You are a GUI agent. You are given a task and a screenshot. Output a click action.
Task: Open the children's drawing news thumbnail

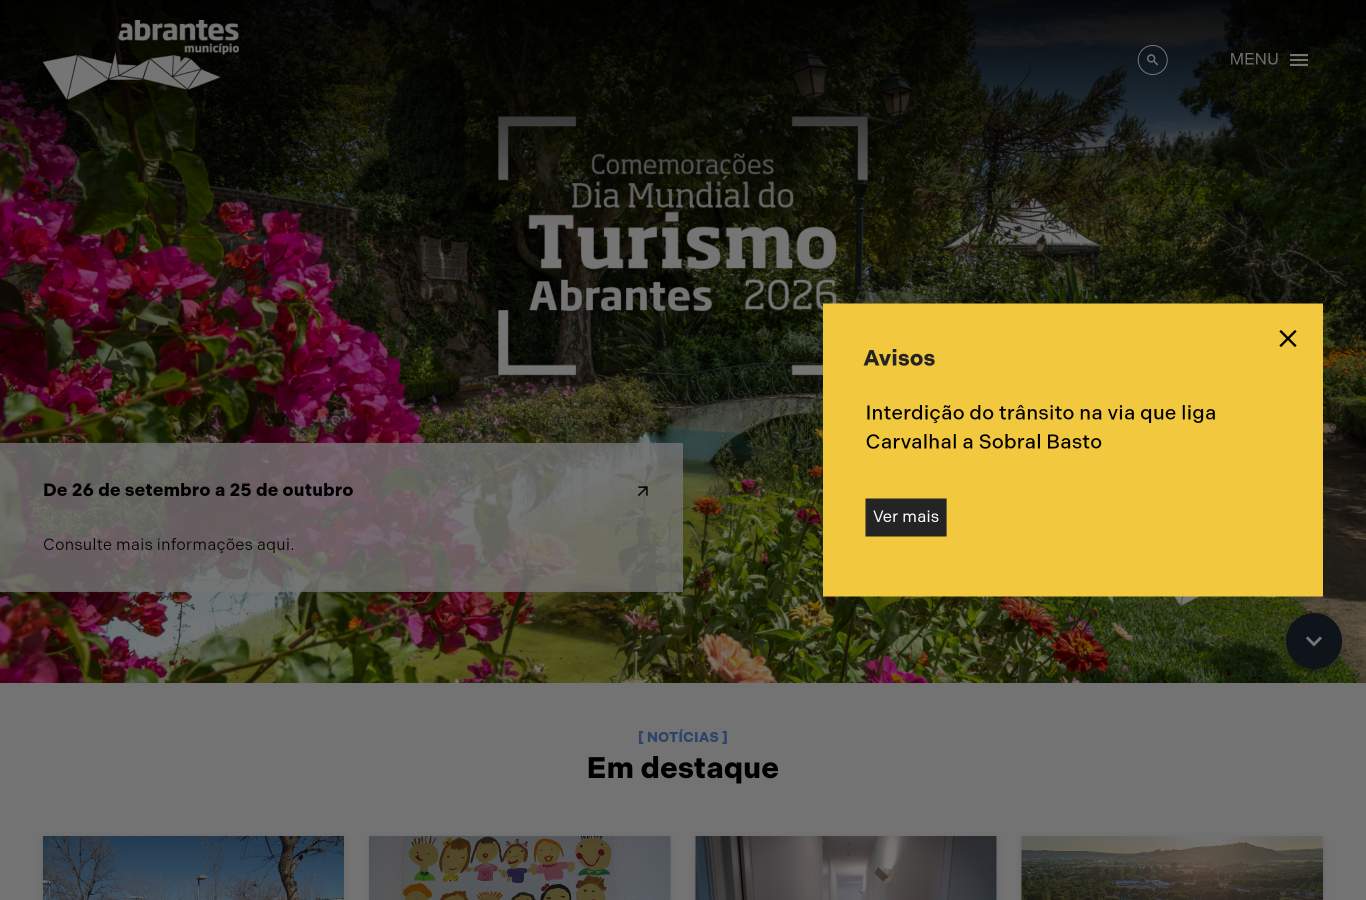(520, 868)
